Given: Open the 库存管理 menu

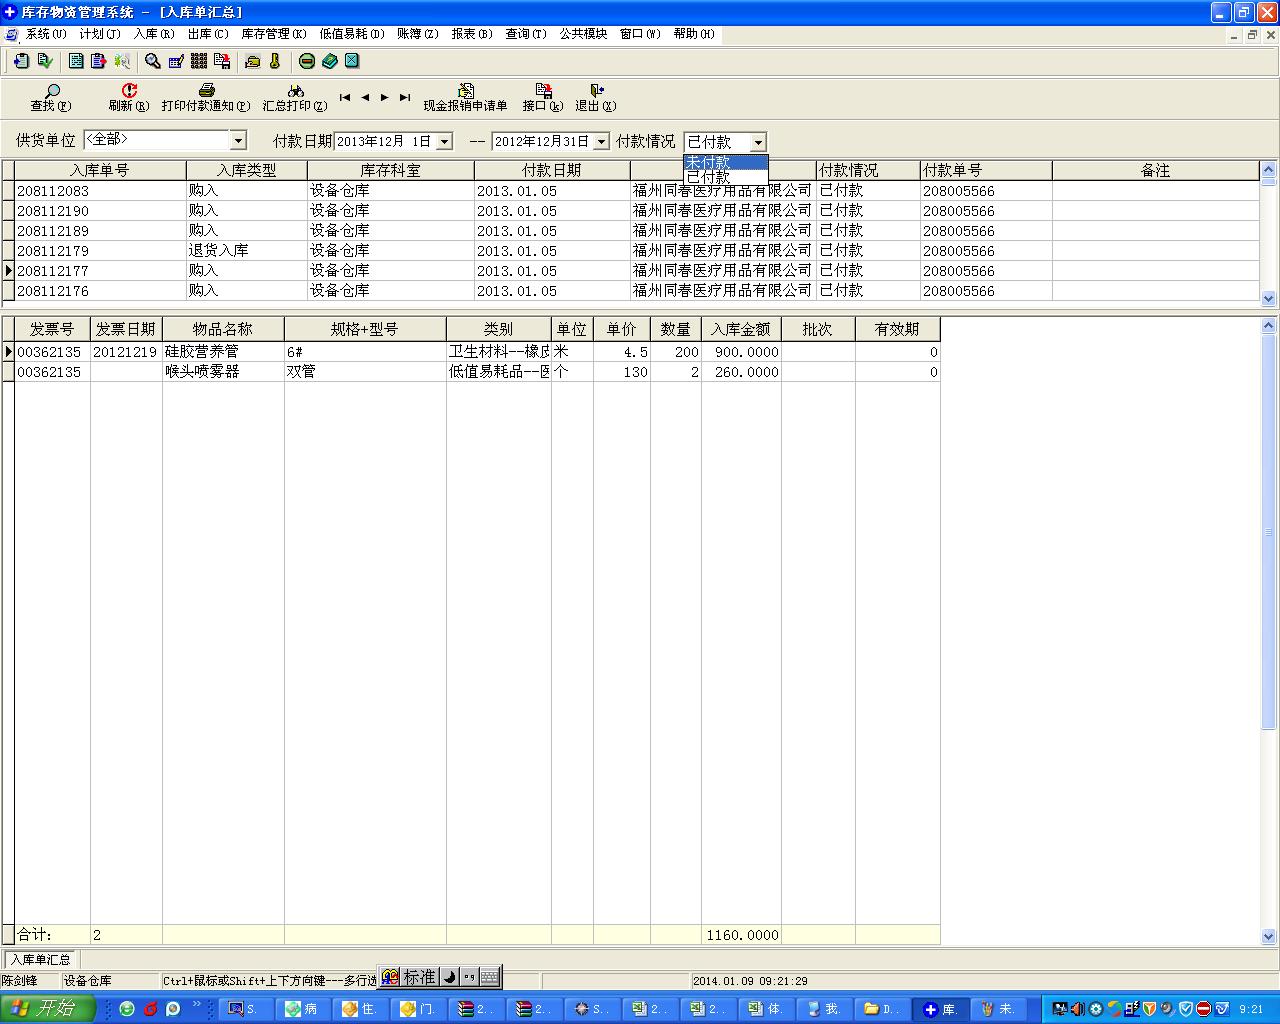Looking at the screenshot, I should [x=273, y=34].
